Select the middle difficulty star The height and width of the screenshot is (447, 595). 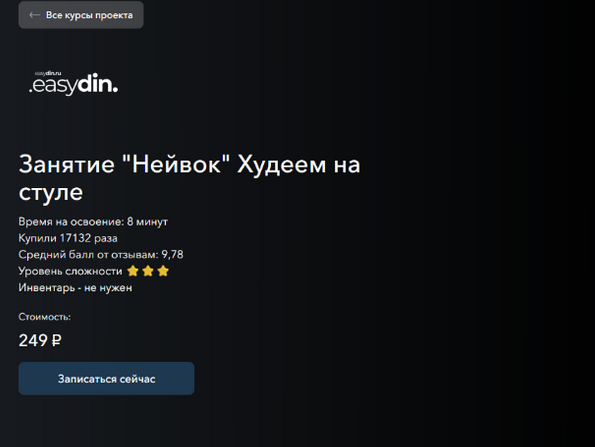(148, 271)
